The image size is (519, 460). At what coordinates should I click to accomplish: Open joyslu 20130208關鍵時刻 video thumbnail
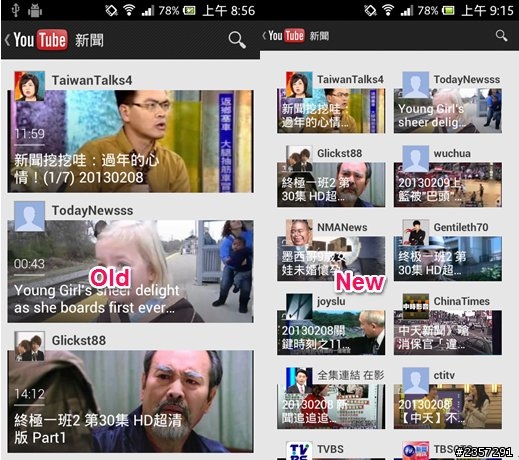tap(331, 333)
